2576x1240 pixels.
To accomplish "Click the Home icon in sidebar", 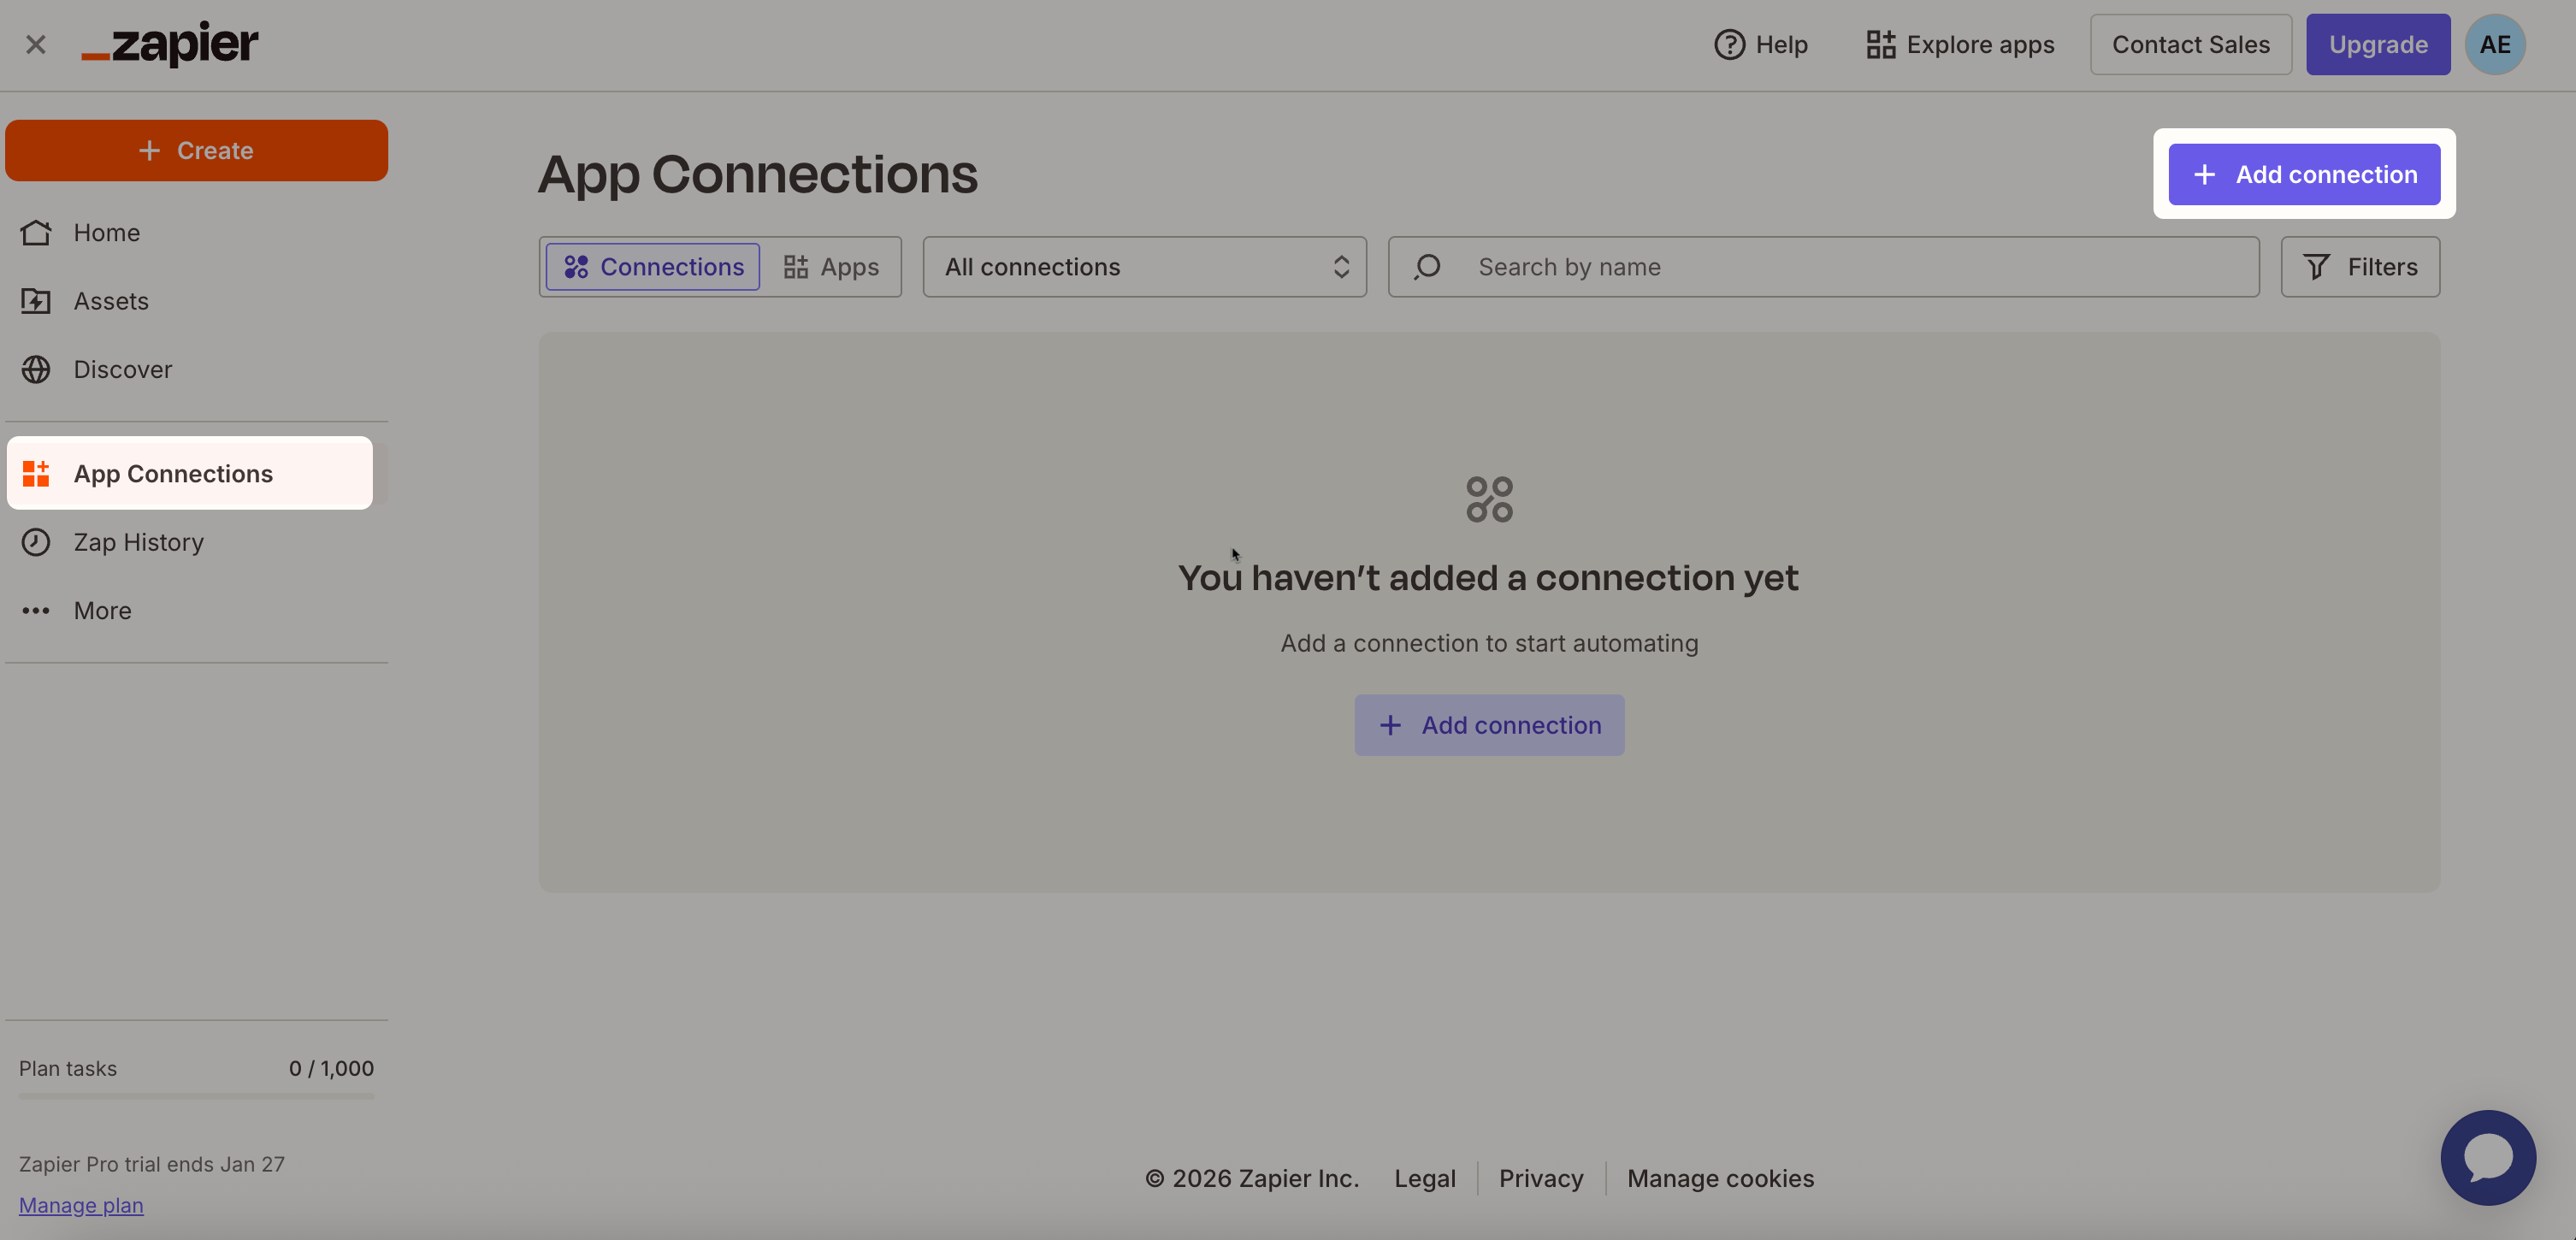I will click(x=36, y=232).
